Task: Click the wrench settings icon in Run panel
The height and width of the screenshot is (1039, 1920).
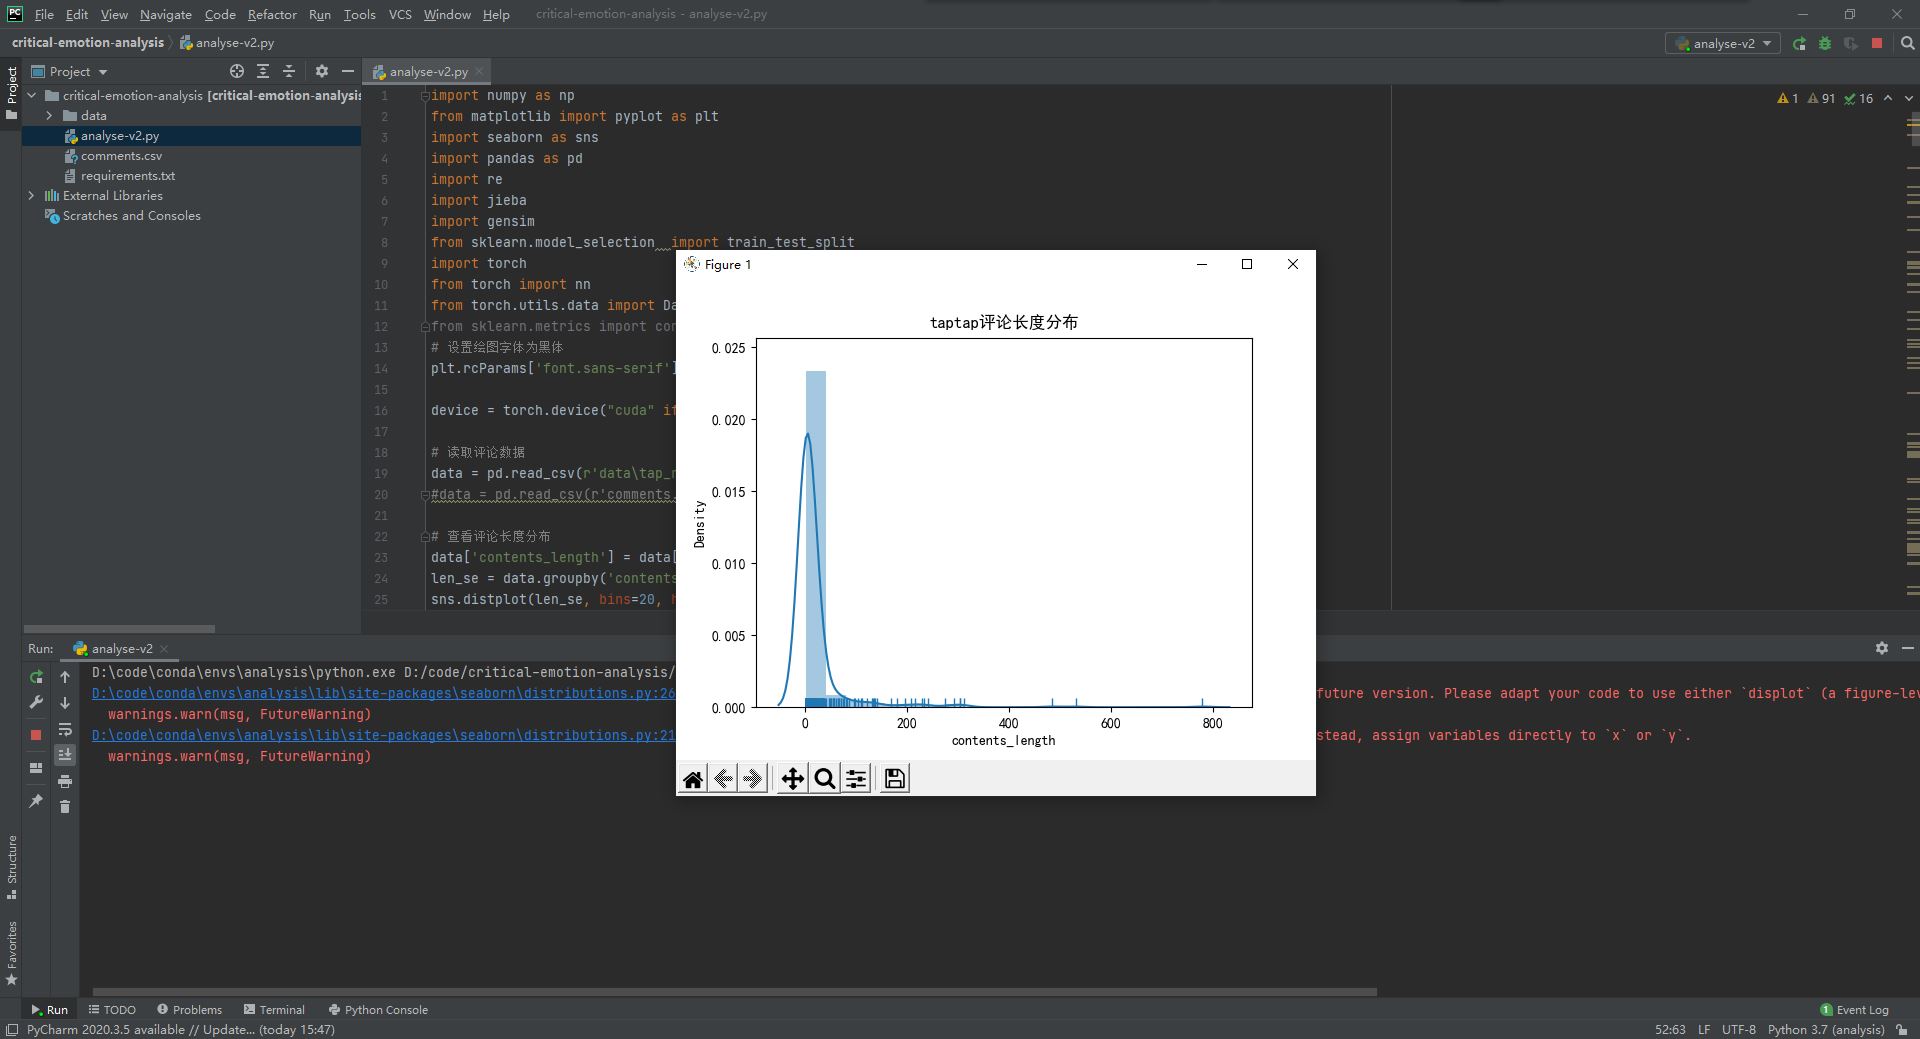Action: coord(36,703)
